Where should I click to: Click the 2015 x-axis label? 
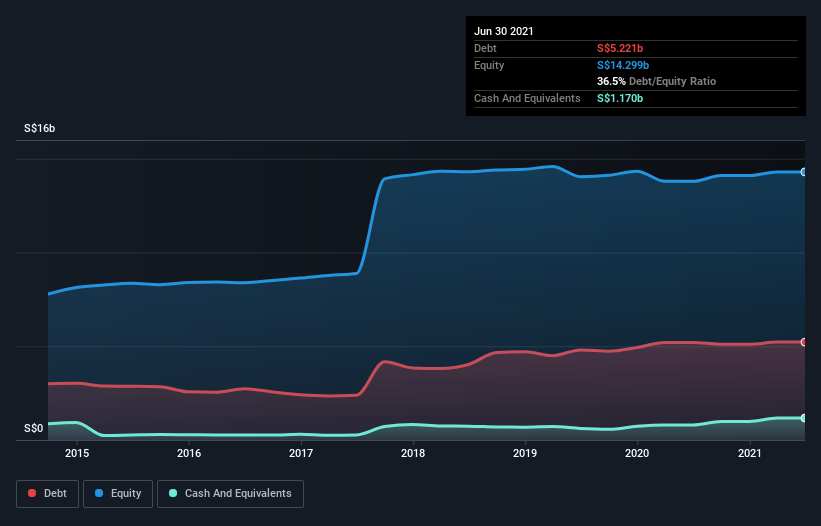tap(77, 453)
